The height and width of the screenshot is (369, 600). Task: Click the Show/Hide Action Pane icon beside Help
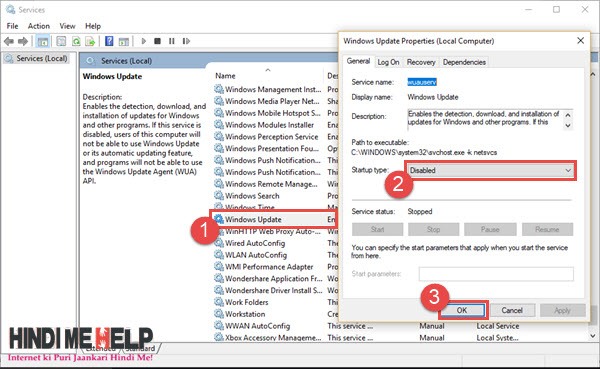point(124,41)
